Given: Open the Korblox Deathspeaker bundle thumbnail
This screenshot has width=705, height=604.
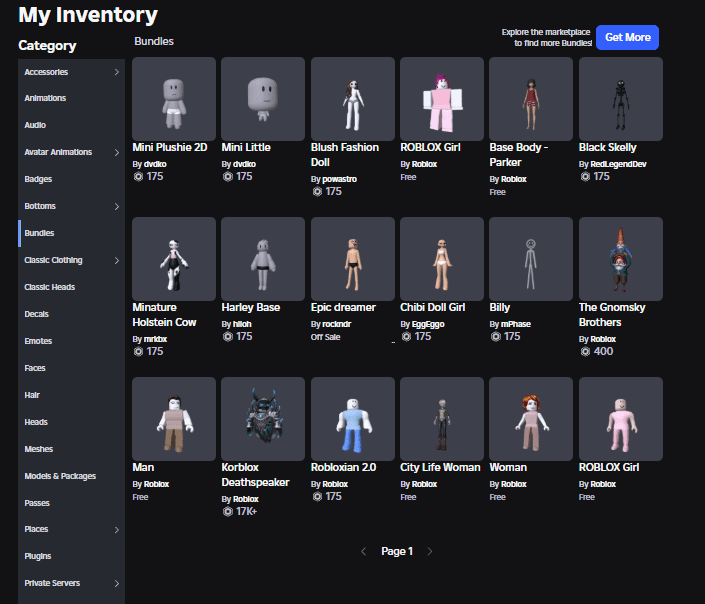Looking at the screenshot, I should tap(262, 418).
